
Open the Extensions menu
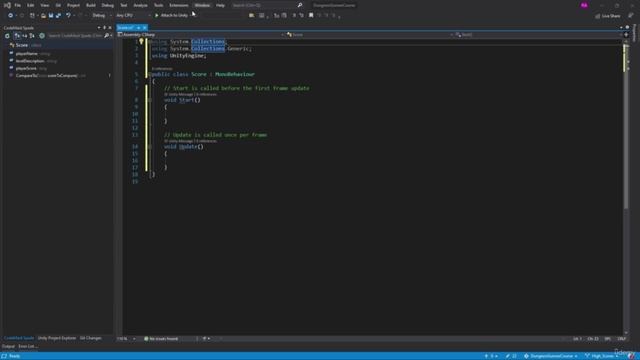[x=179, y=5]
